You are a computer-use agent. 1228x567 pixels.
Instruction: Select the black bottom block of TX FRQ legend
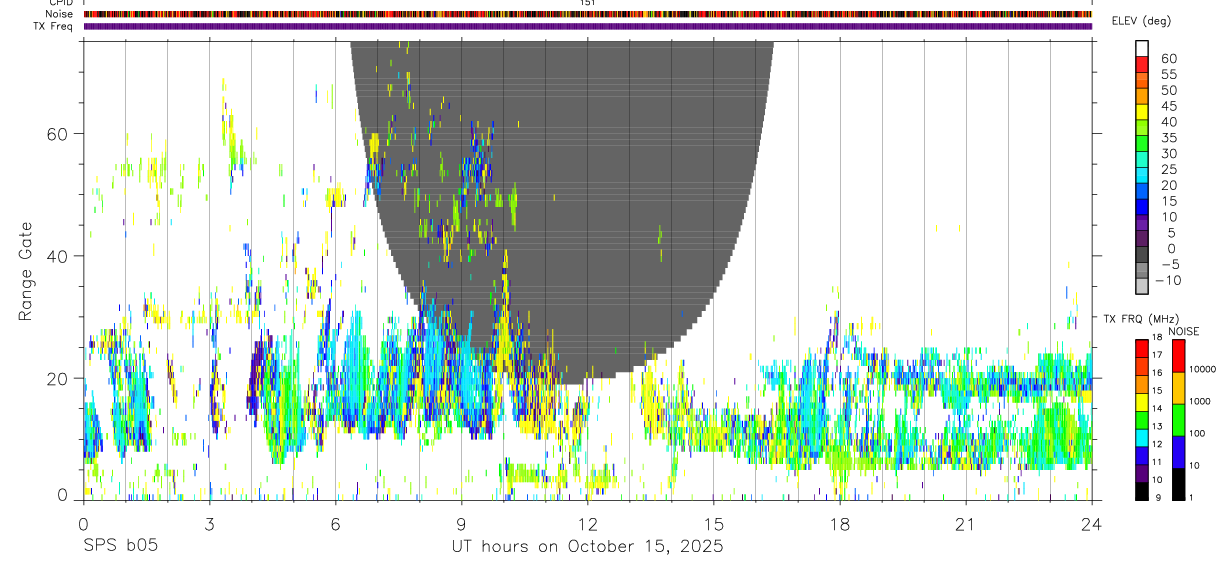1141,491
